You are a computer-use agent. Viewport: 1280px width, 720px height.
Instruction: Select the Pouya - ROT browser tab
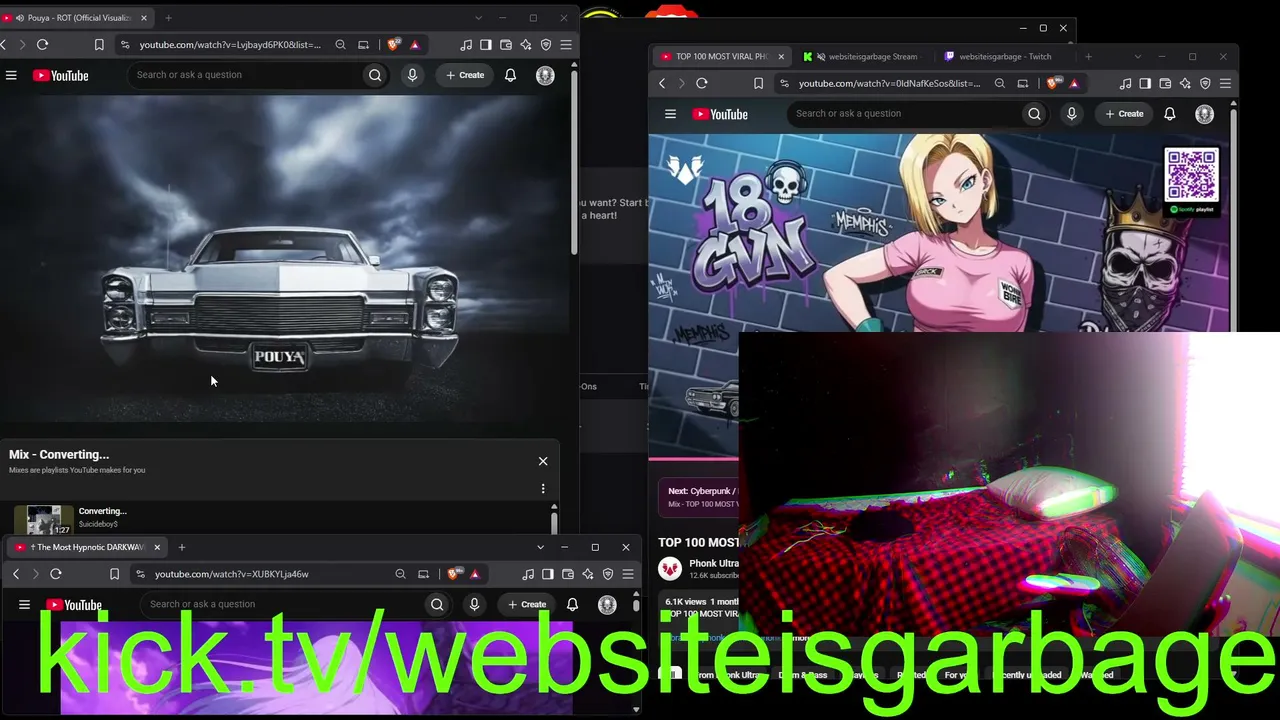(75, 18)
